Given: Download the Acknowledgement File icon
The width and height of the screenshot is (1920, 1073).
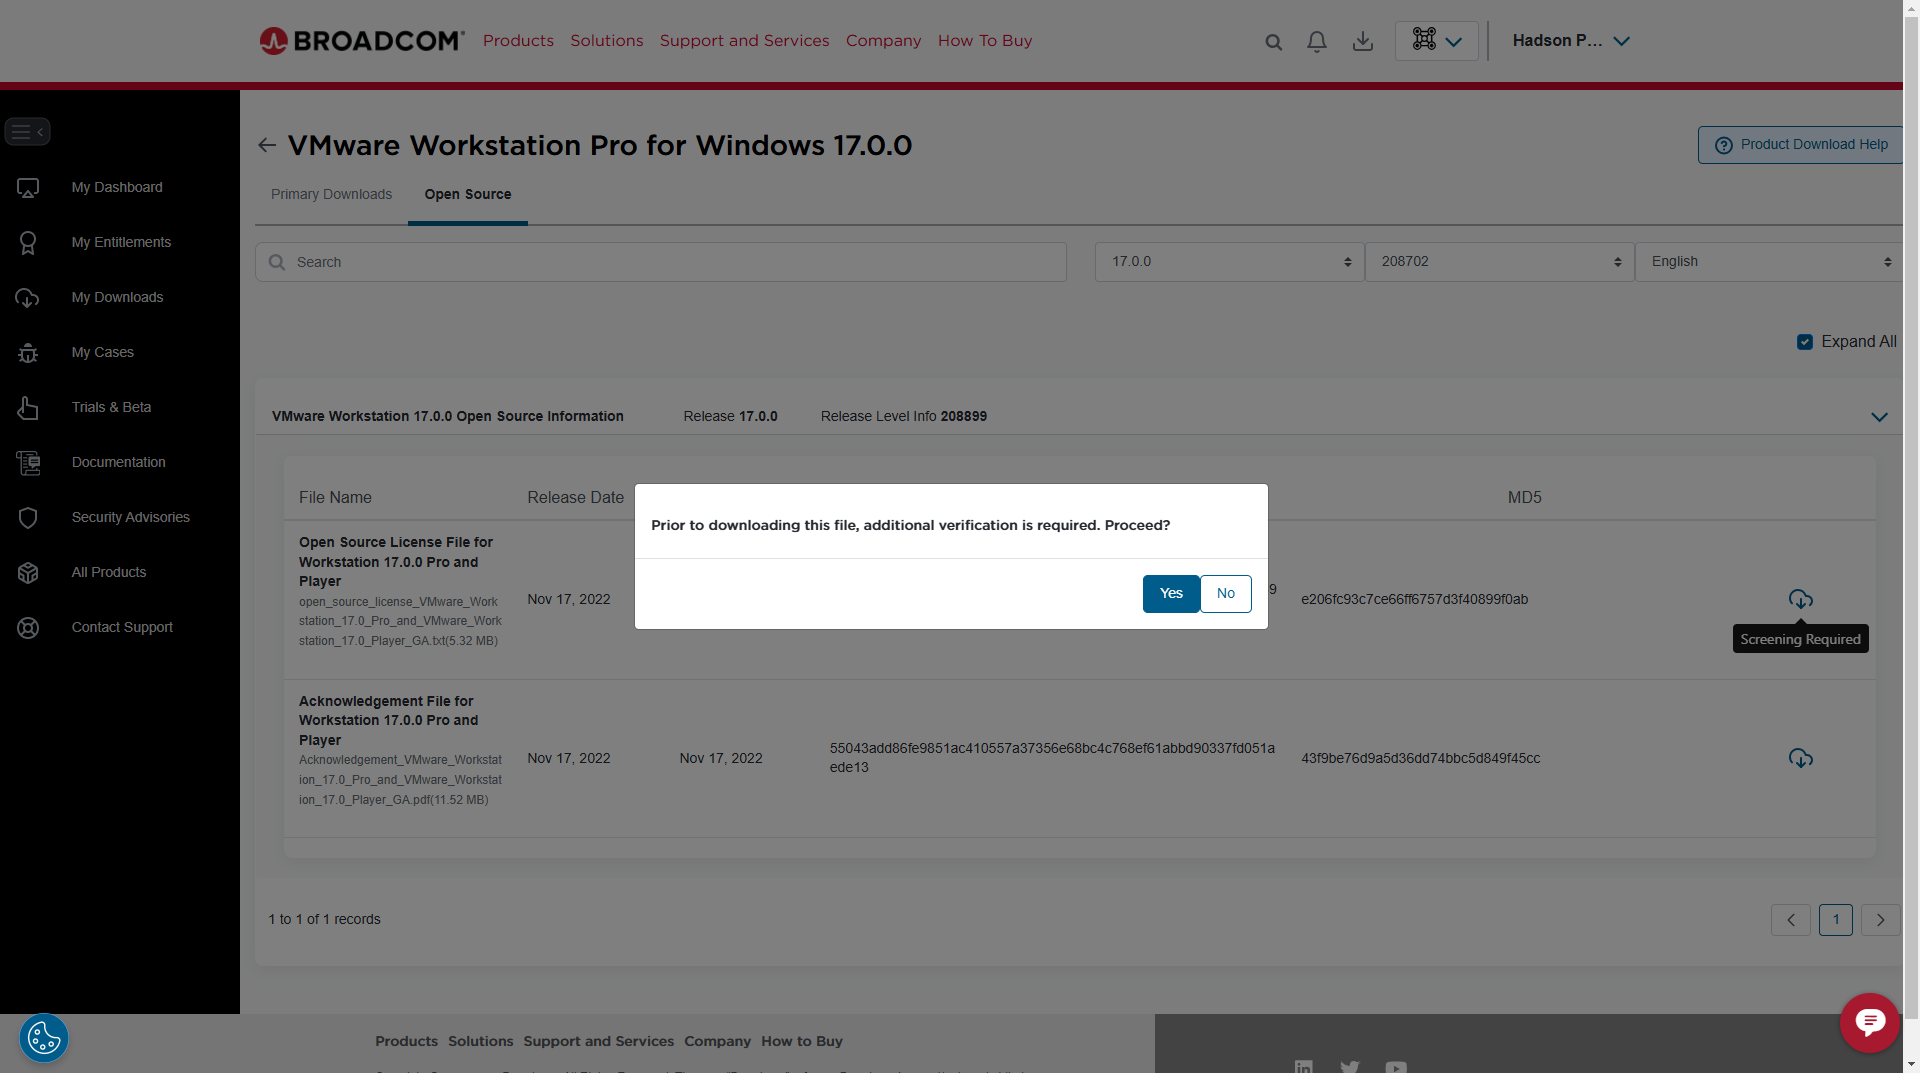Looking at the screenshot, I should 1800,758.
